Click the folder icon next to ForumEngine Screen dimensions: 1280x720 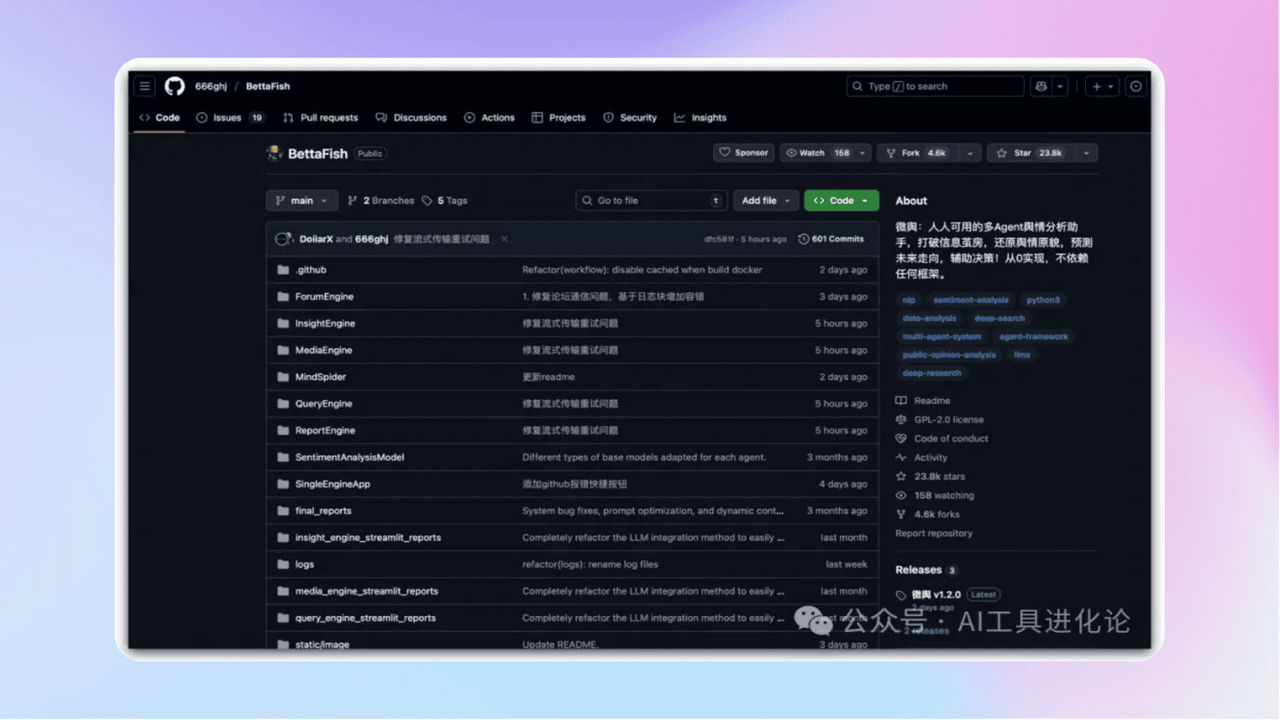(283, 297)
